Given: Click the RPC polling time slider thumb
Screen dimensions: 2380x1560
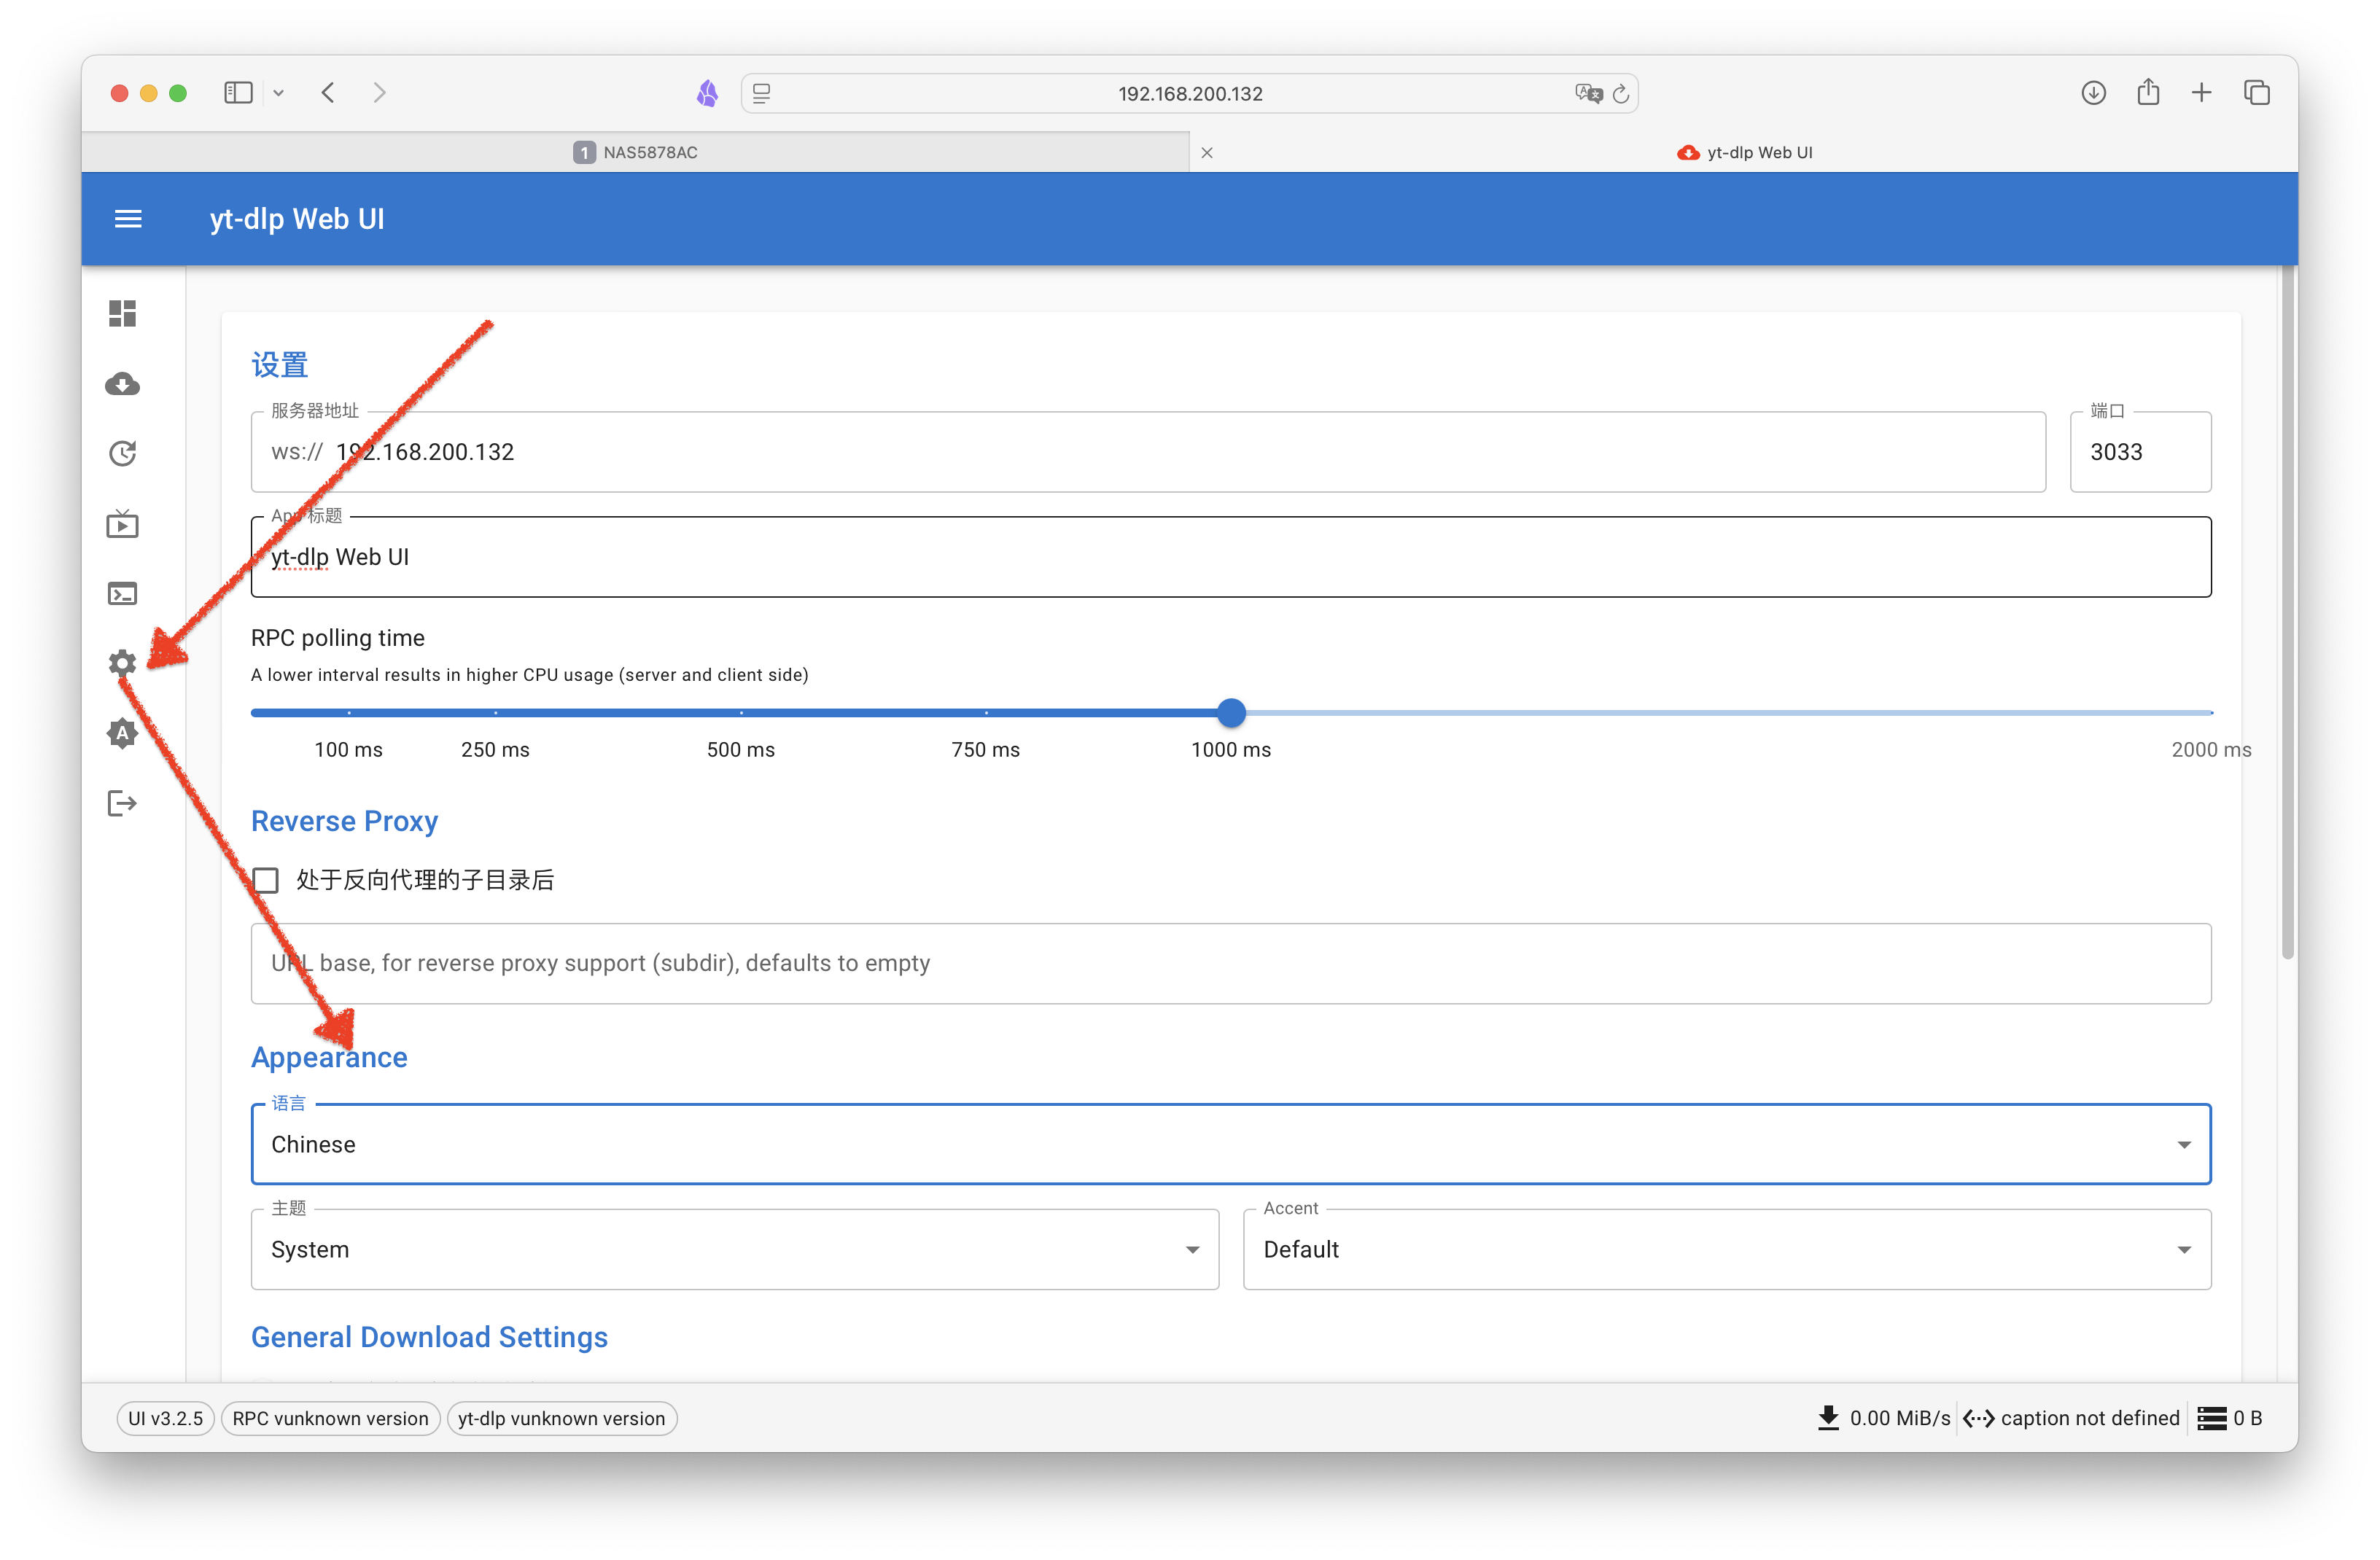Looking at the screenshot, I should [1231, 713].
